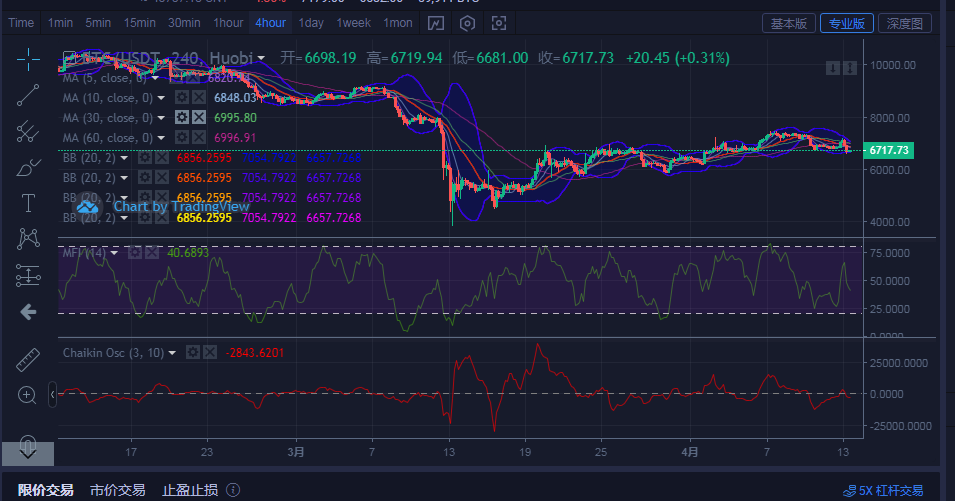Screen dimensions: 955x501
Task: Click the Time chart type option
Action: (x=21, y=23)
